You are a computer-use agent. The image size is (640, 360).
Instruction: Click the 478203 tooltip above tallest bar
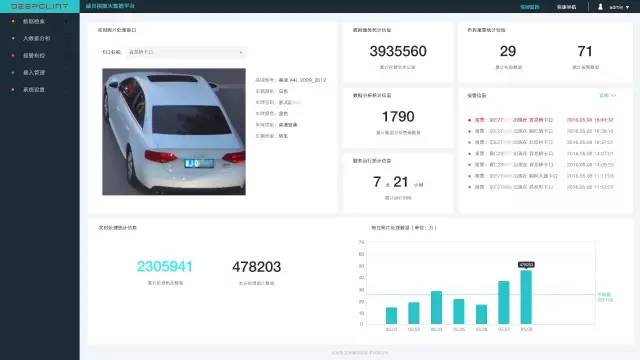pyautogui.click(x=526, y=264)
